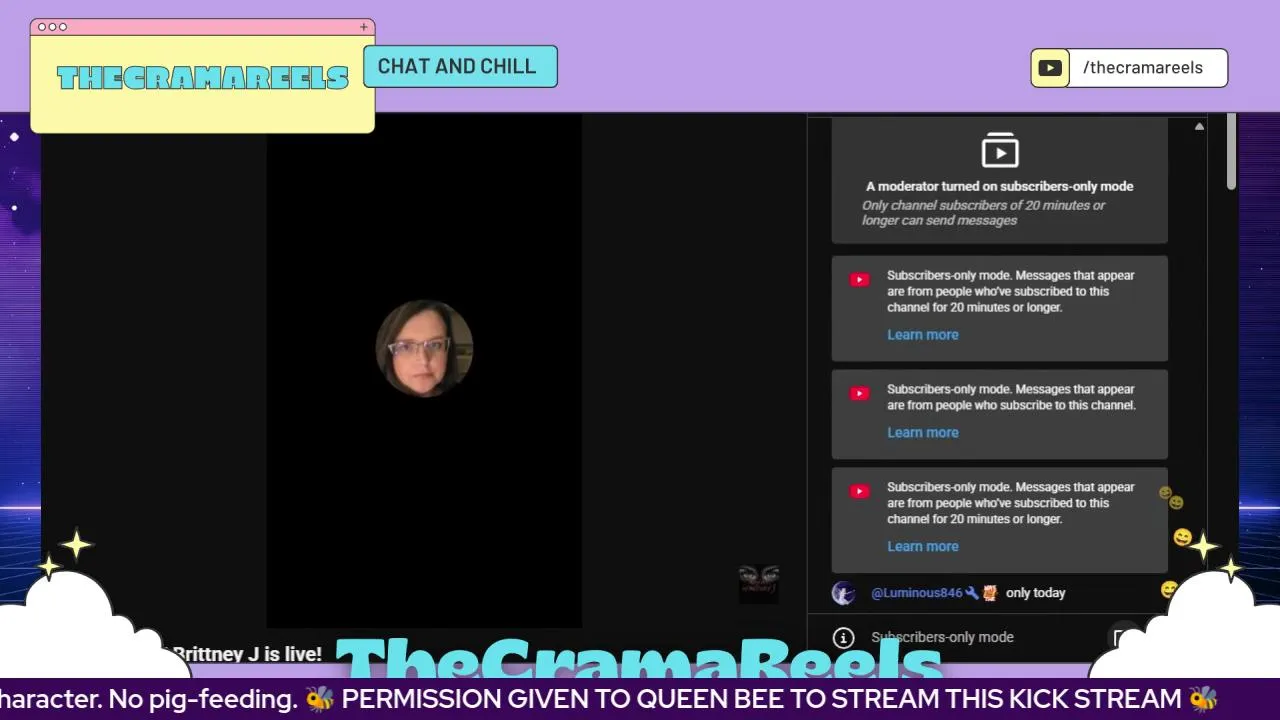Click the last Learn more link above @Luminous846
The height and width of the screenshot is (720, 1280).
(922, 547)
